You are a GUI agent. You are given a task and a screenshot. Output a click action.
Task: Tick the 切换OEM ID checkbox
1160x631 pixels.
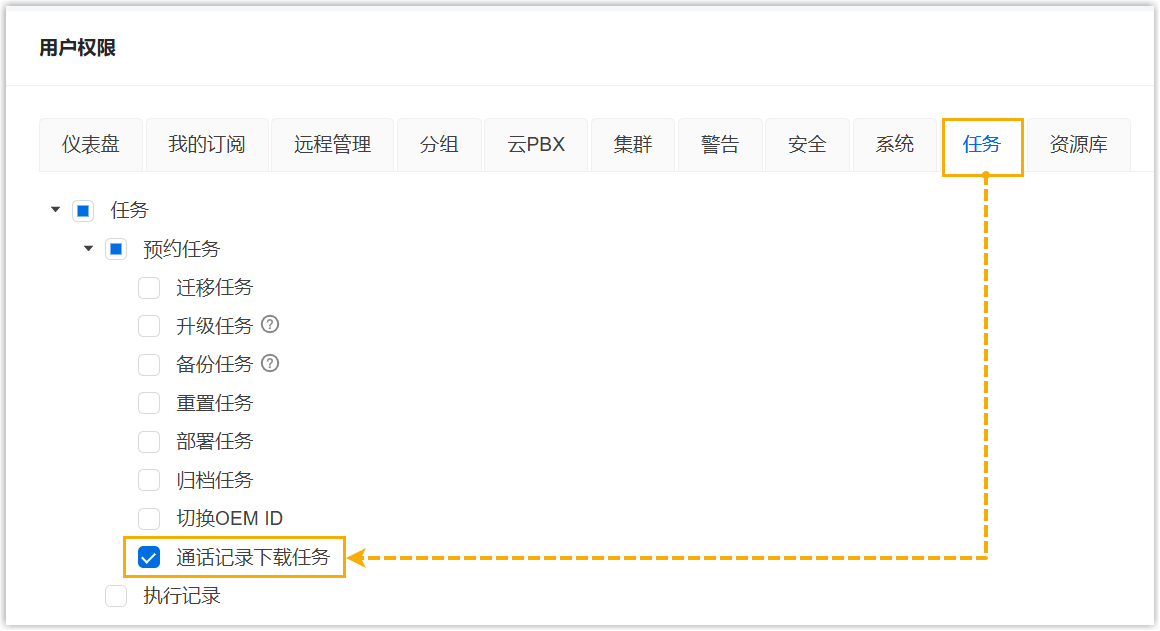[x=149, y=518]
